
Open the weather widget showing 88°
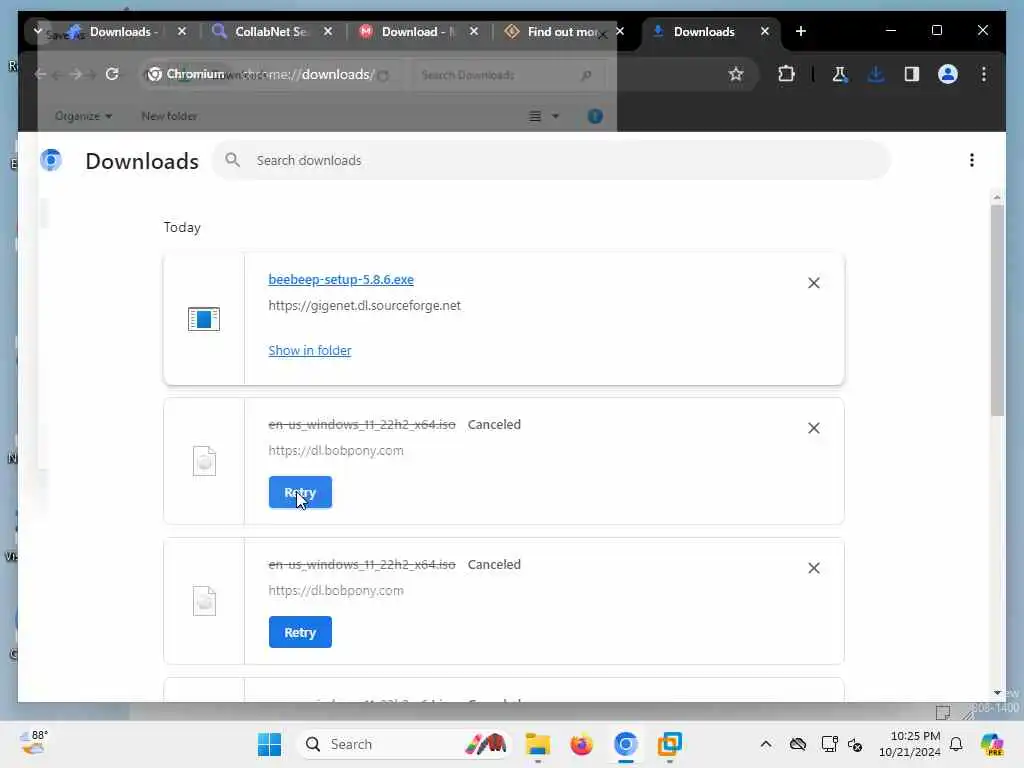[x=34, y=743]
